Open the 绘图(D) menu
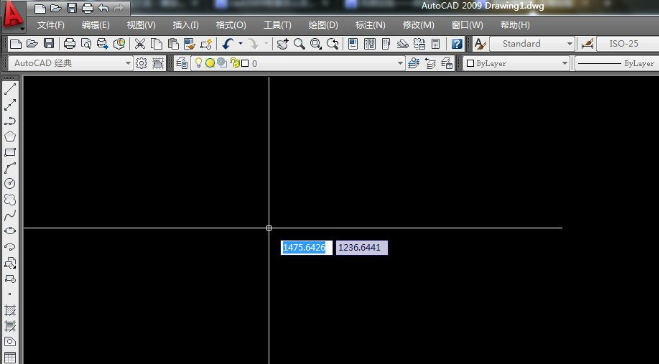 coord(323,25)
